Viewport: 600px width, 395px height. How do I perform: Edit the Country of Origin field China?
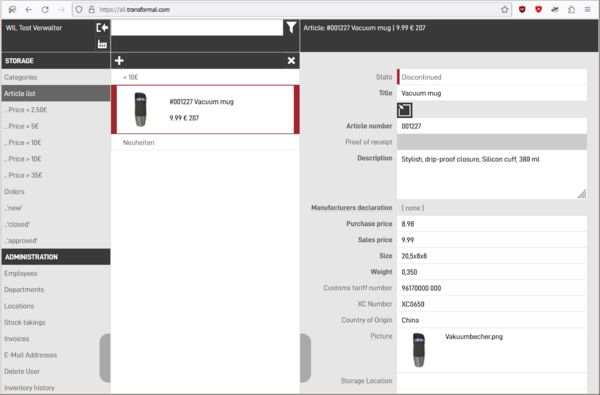492,320
